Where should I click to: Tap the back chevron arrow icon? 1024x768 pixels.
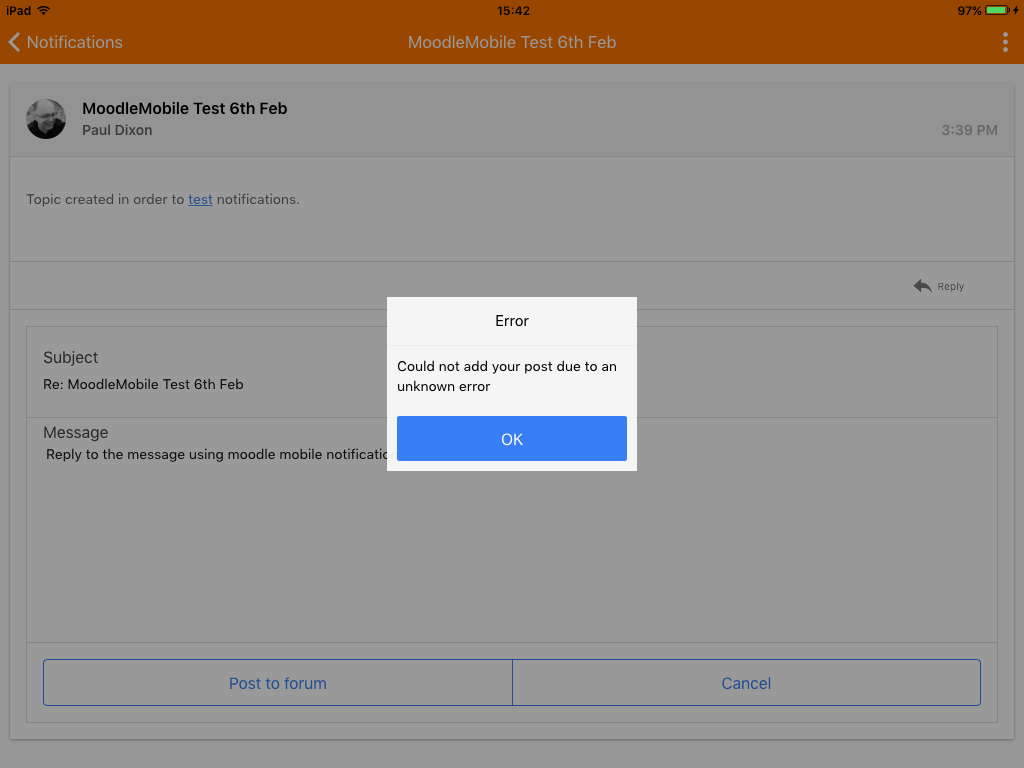tap(14, 42)
